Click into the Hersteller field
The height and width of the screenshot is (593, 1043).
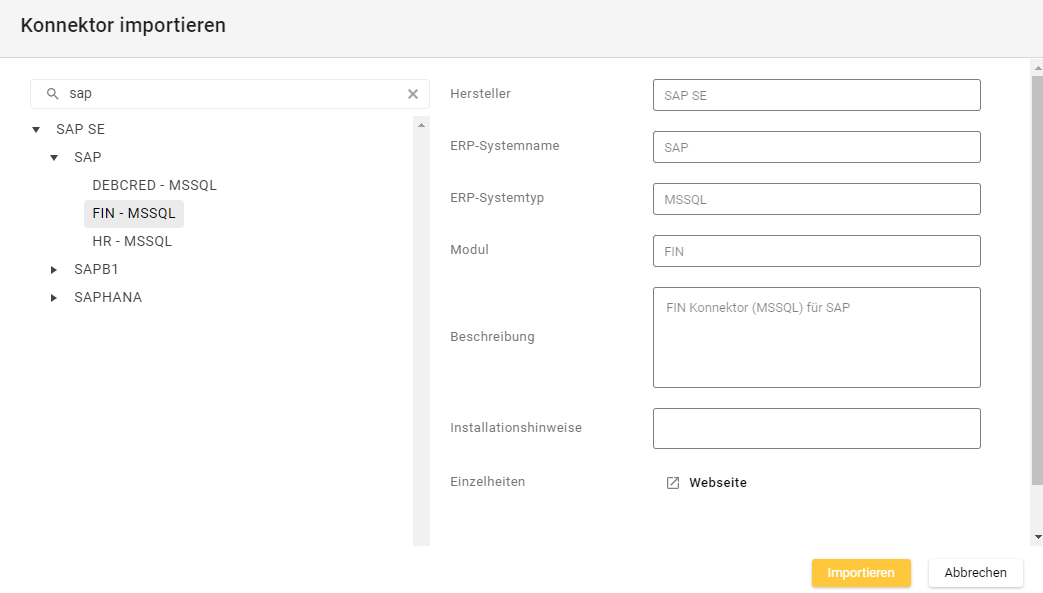point(816,95)
